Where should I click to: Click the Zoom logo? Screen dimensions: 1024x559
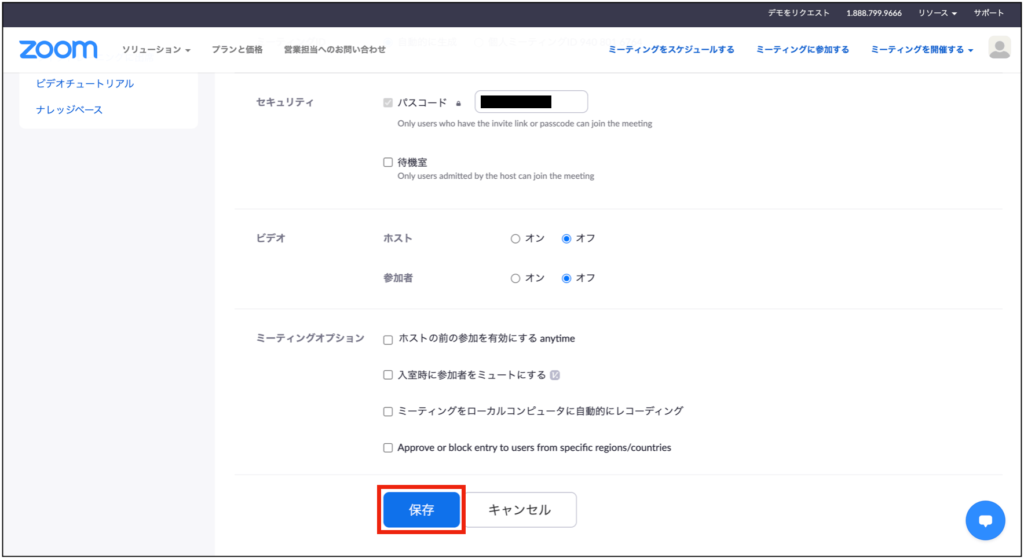[x=58, y=49]
